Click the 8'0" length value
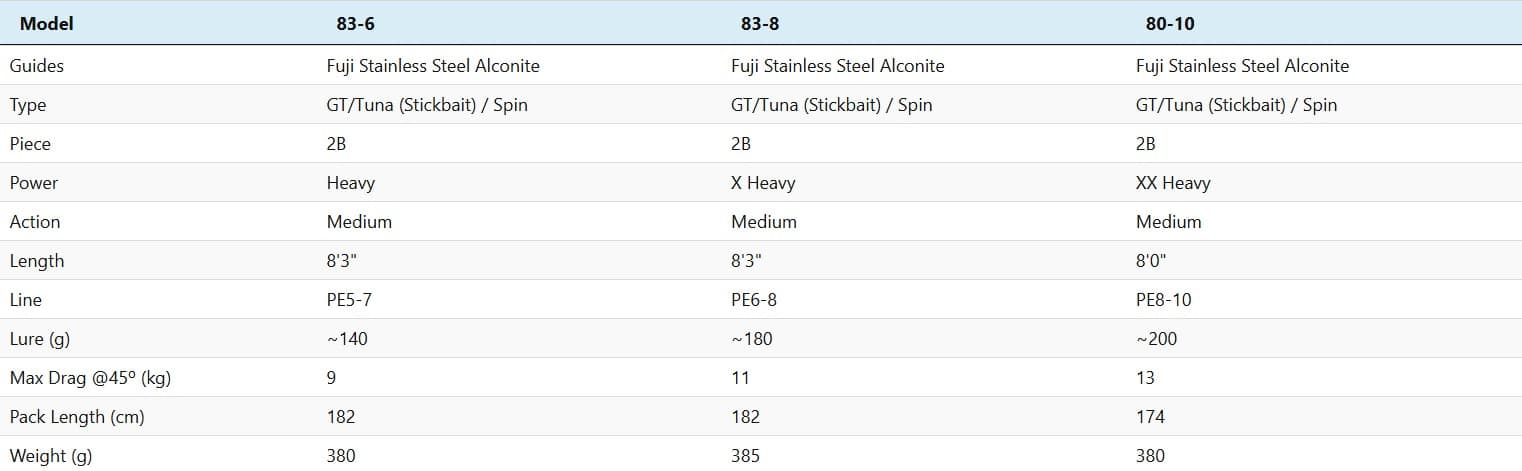Image resolution: width=1522 pixels, height=471 pixels. click(x=1150, y=261)
